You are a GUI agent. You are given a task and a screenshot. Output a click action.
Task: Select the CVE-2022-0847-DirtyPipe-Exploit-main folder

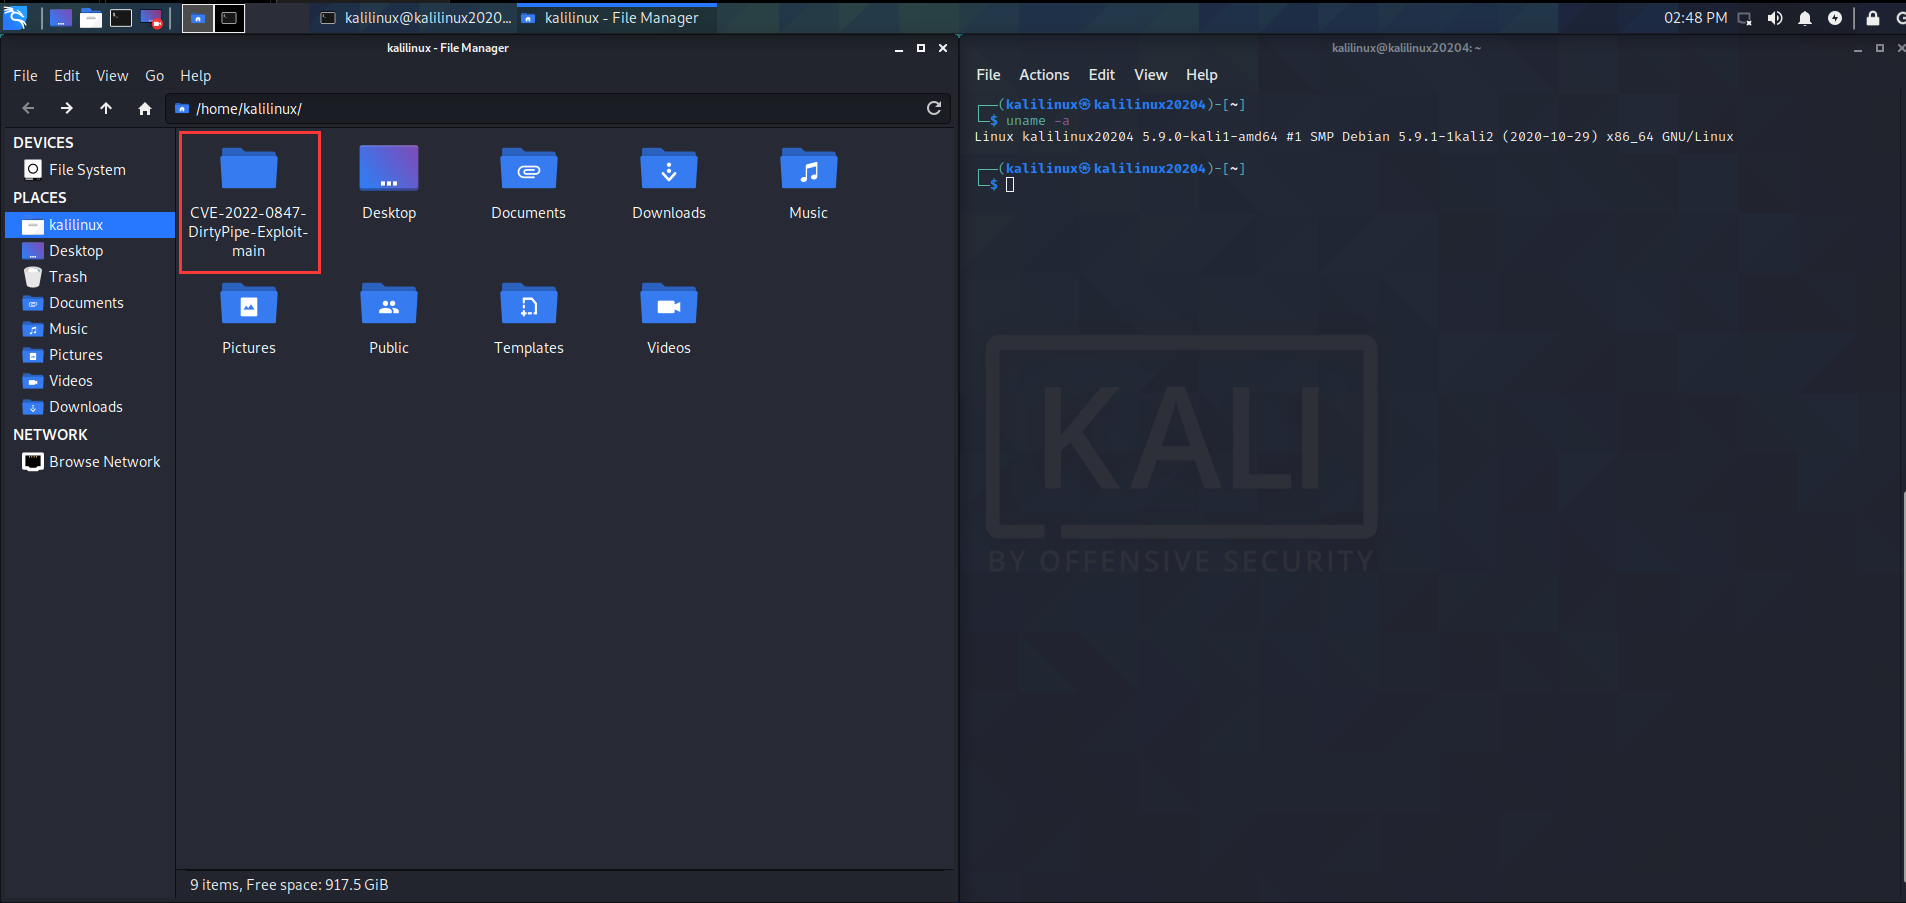pos(249,202)
